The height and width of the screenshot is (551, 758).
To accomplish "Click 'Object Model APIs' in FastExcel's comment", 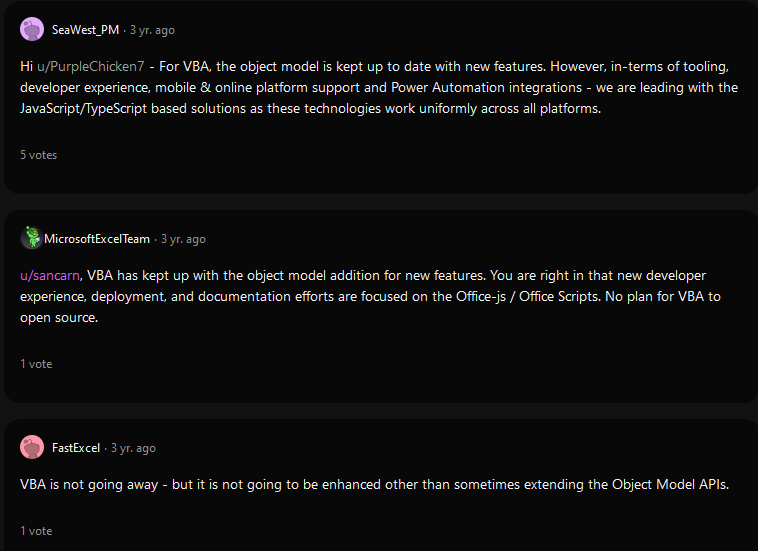I will [x=670, y=484].
